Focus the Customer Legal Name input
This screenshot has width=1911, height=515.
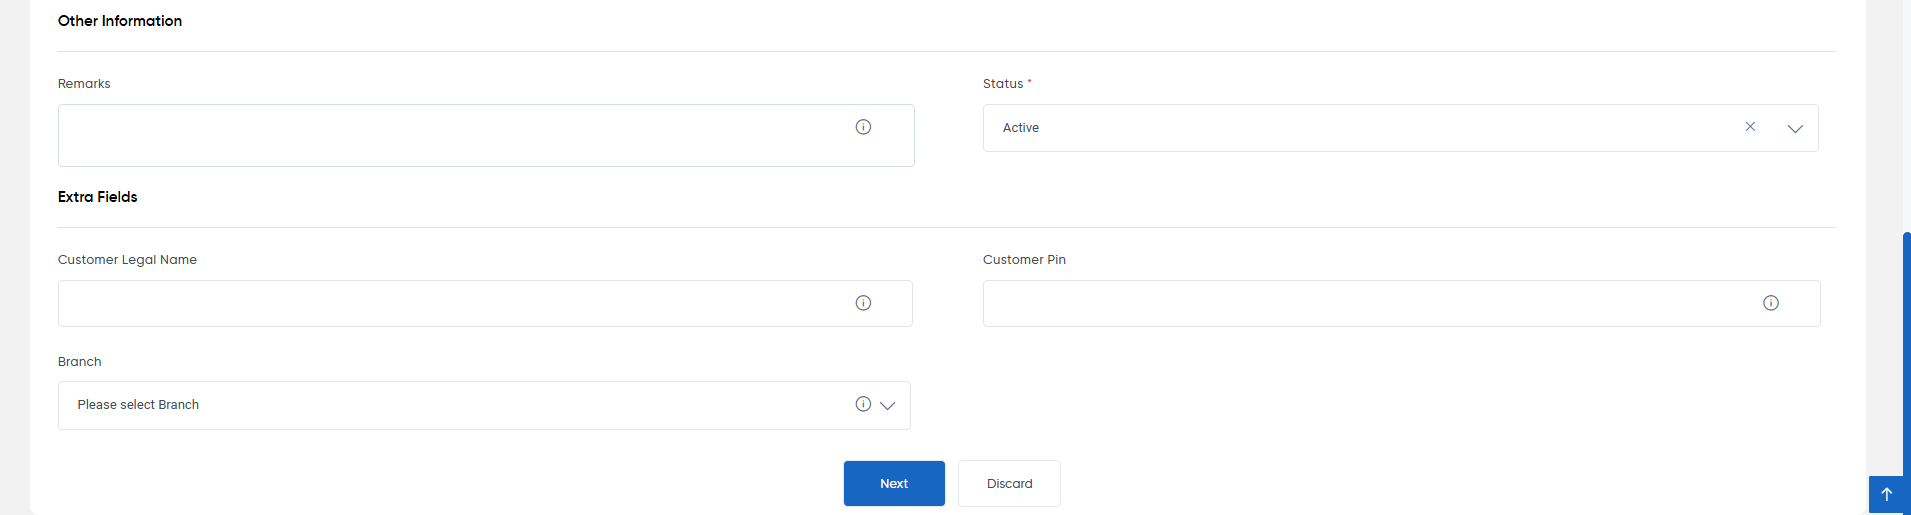point(485,303)
